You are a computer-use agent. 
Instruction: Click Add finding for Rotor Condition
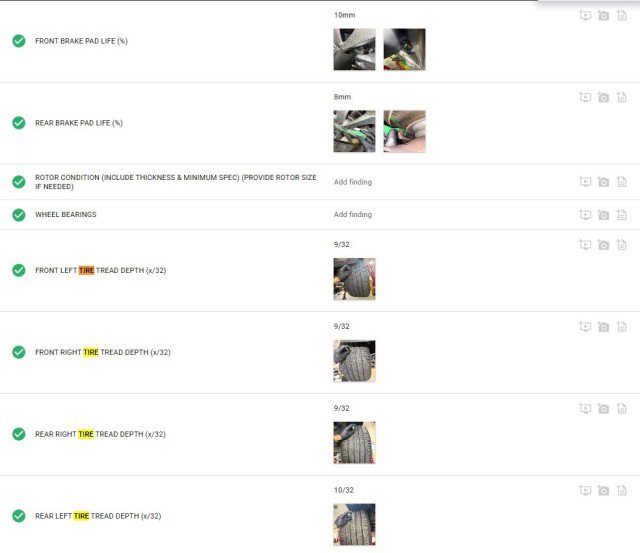point(353,182)
